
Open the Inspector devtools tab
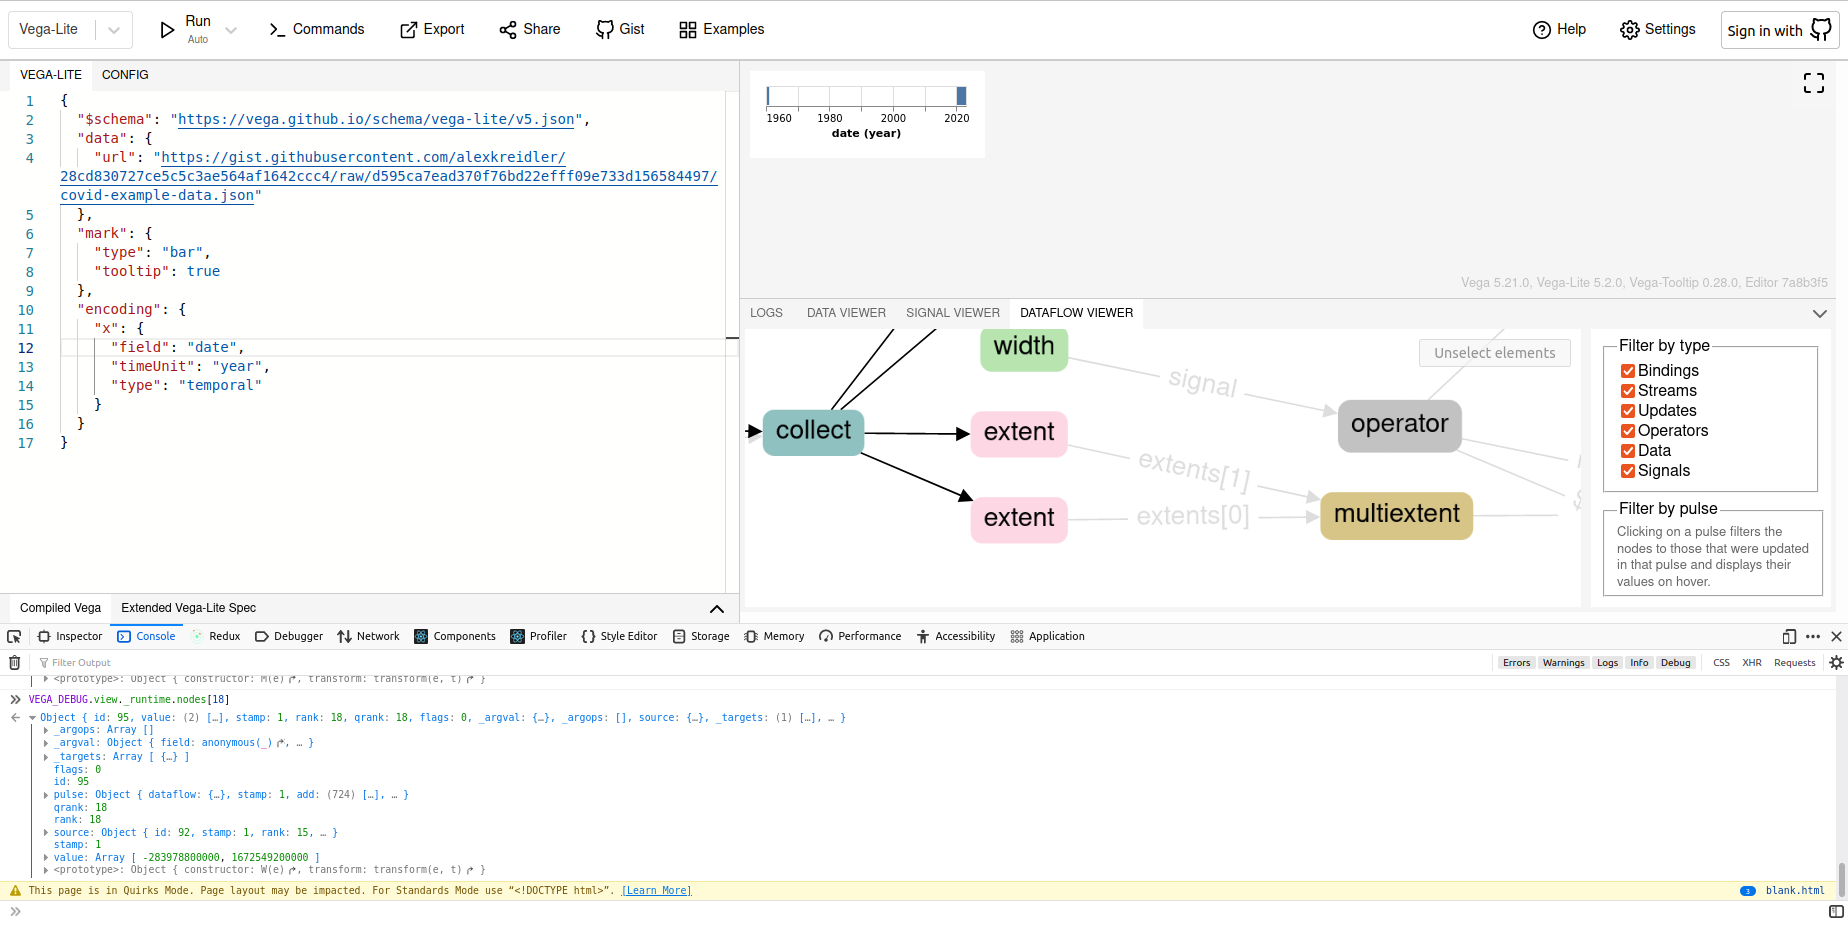[x=70, y=637]
